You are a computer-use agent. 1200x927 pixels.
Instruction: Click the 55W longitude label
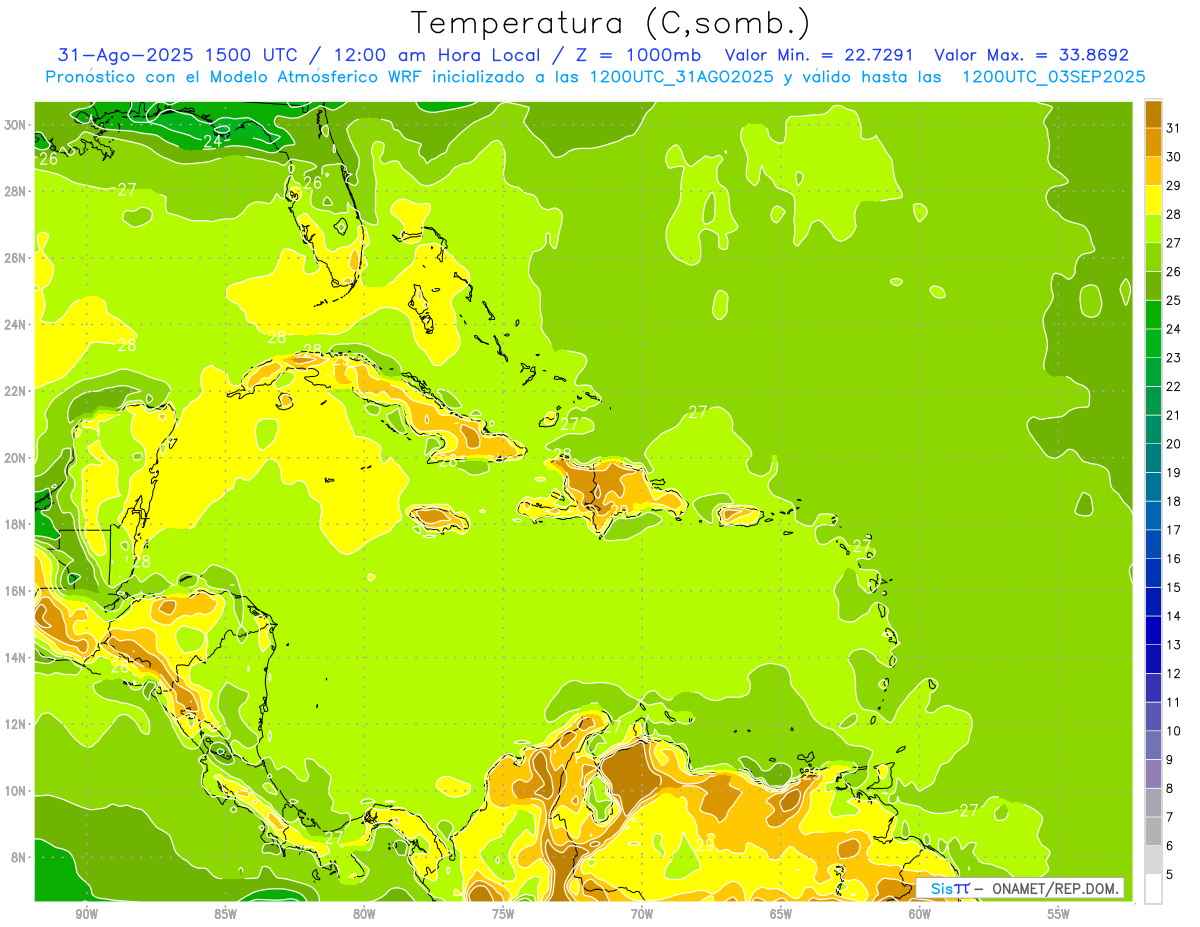coord(1059,914)
